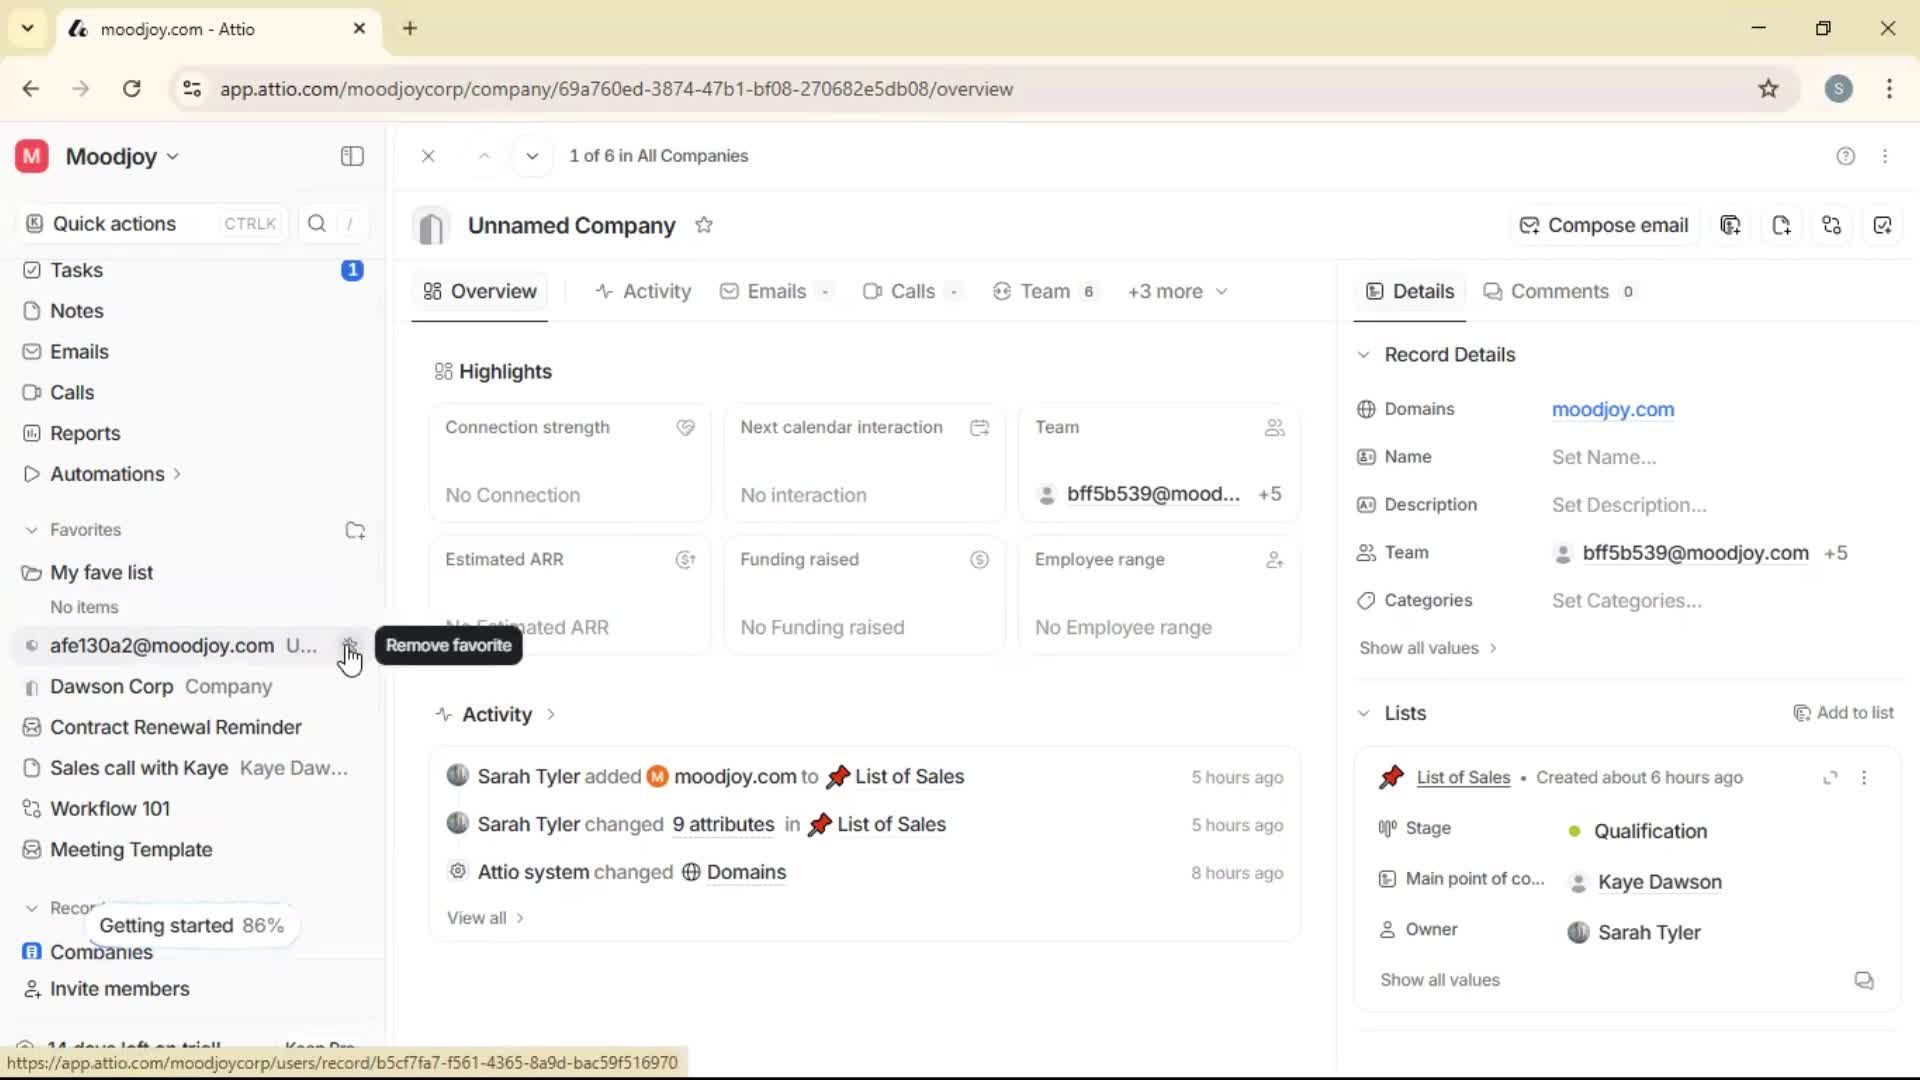
Task: Open comments on List of Sales via chat bubble
Action: (1864, 980)
